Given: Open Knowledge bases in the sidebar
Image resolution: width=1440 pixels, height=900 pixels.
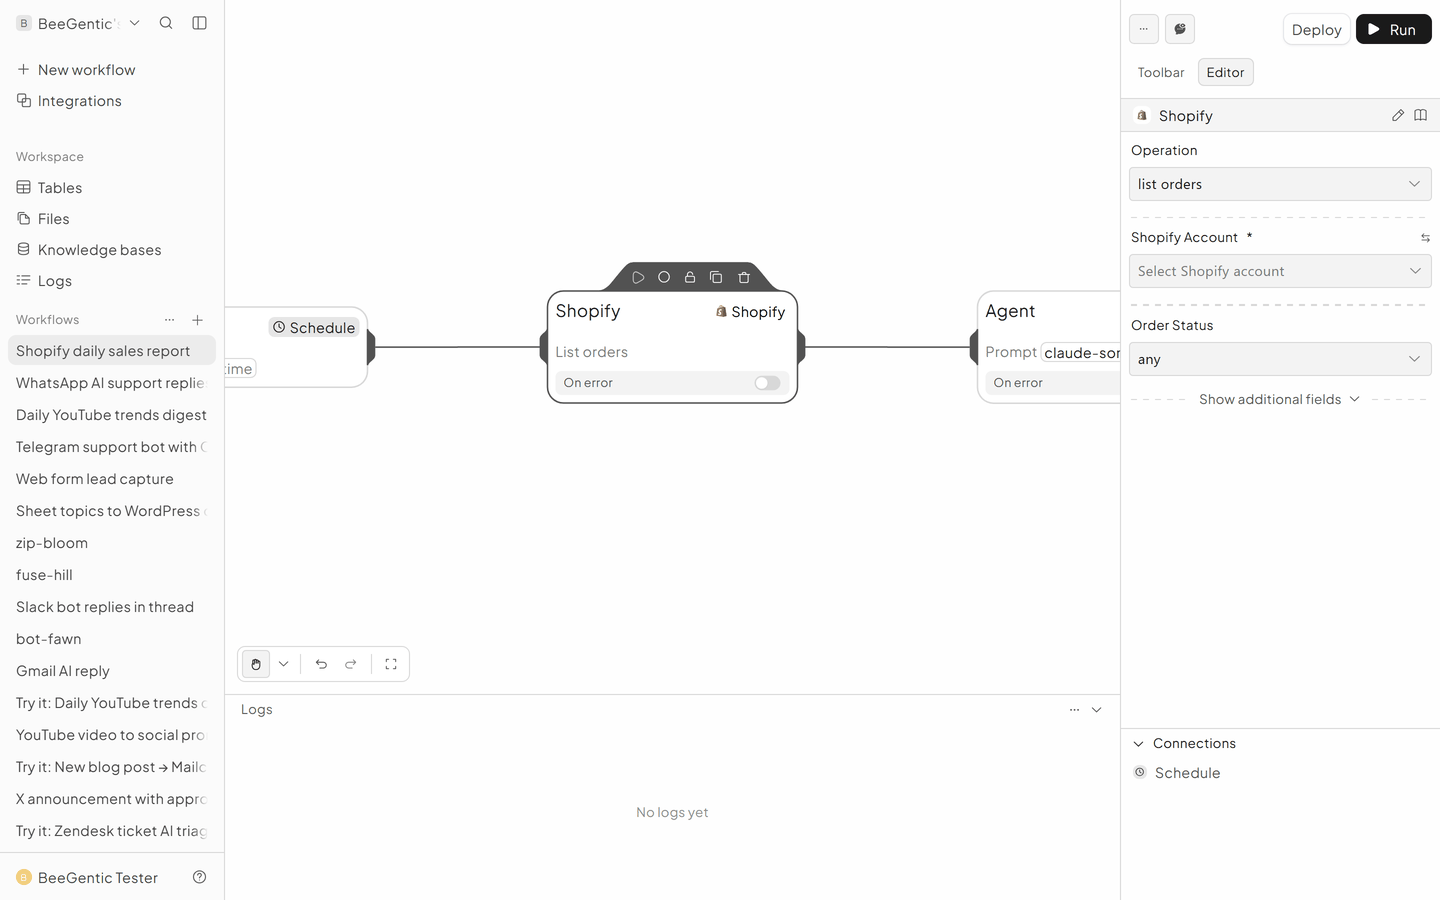Looking at the screenshot, I should pyautogui.click(x=112, y=250).
